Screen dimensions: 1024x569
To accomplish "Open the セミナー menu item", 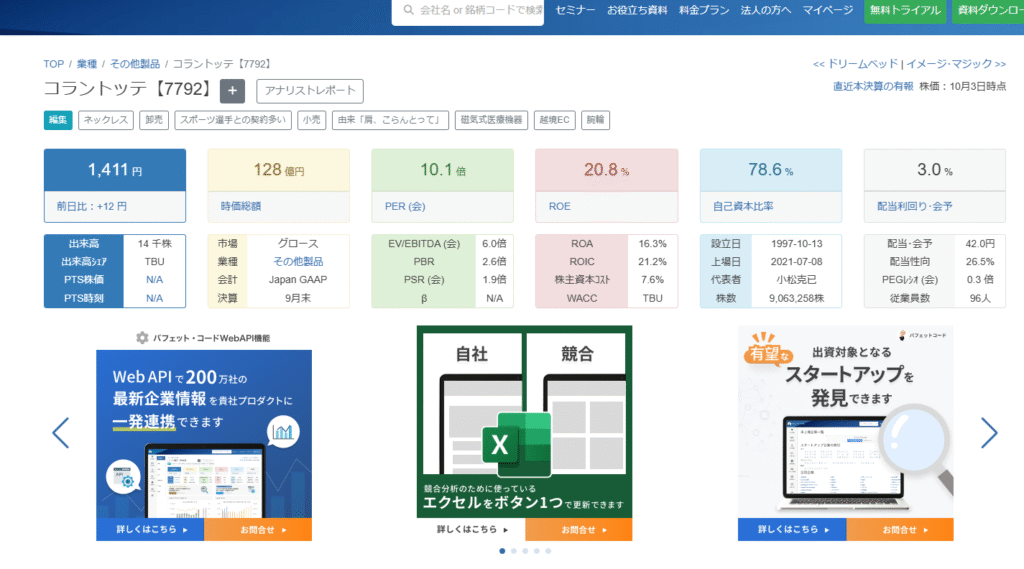I will click(x=575, y=11).
